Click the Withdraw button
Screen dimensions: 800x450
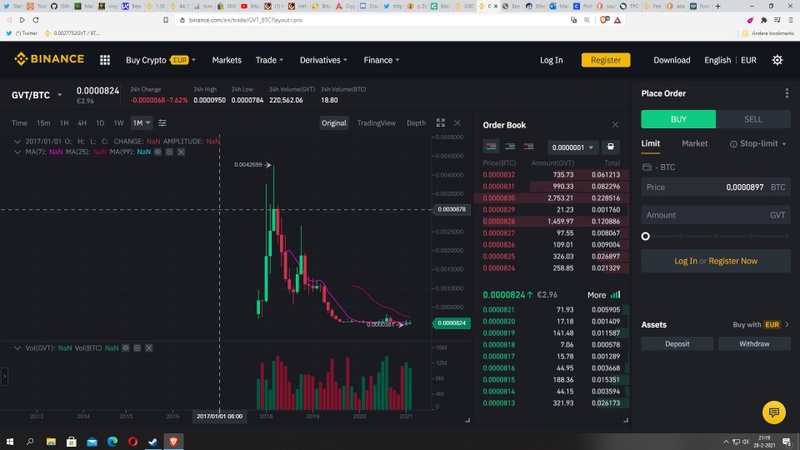[x=754, y=344]
